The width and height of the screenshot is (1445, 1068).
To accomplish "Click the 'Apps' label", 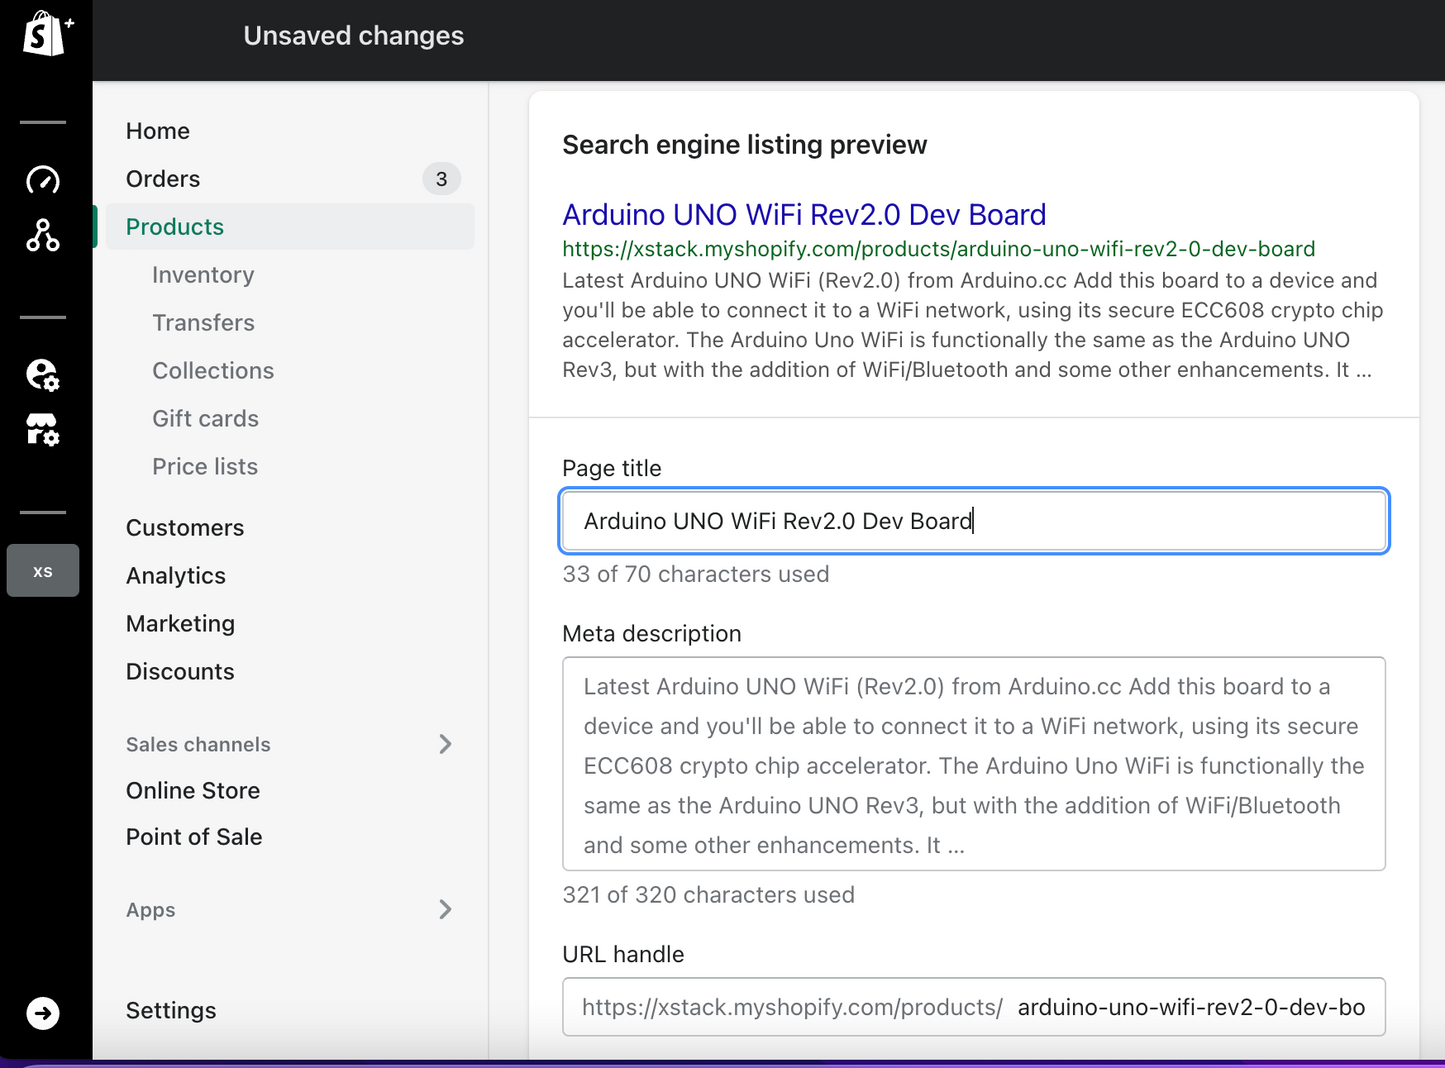I will click(x=151, y=910).
